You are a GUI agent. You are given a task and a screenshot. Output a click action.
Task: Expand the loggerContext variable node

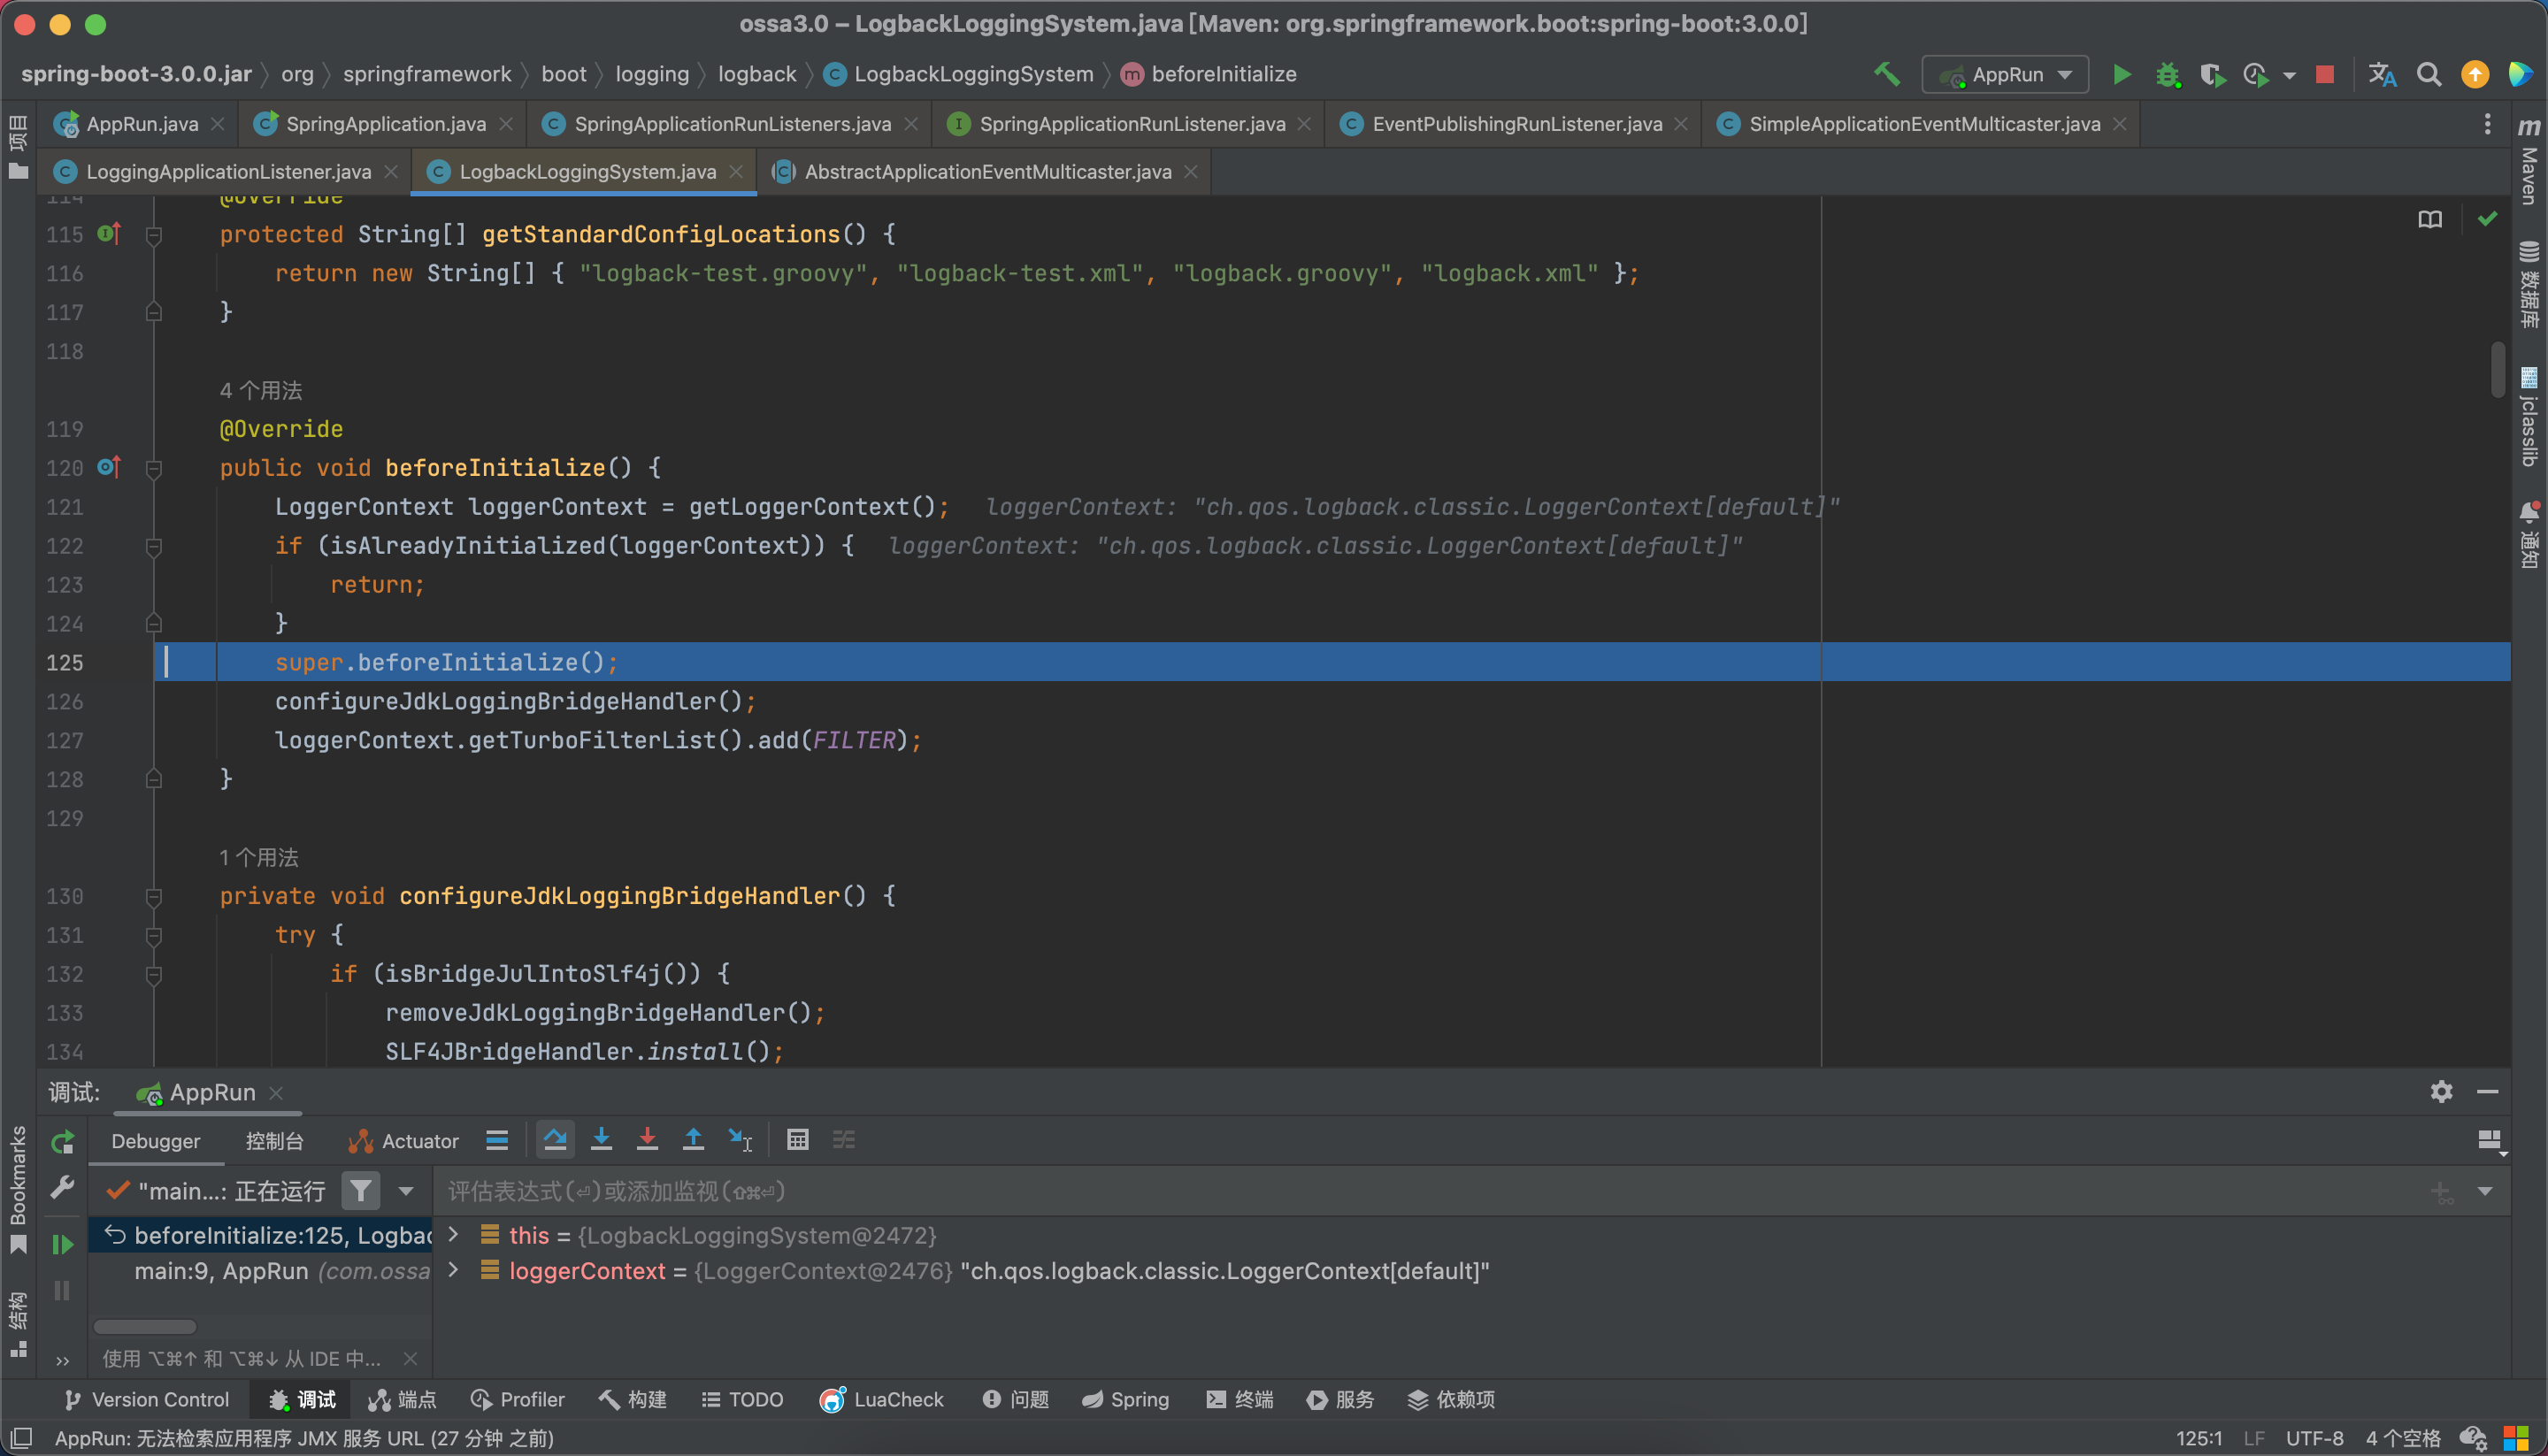tap(453, 1270)
